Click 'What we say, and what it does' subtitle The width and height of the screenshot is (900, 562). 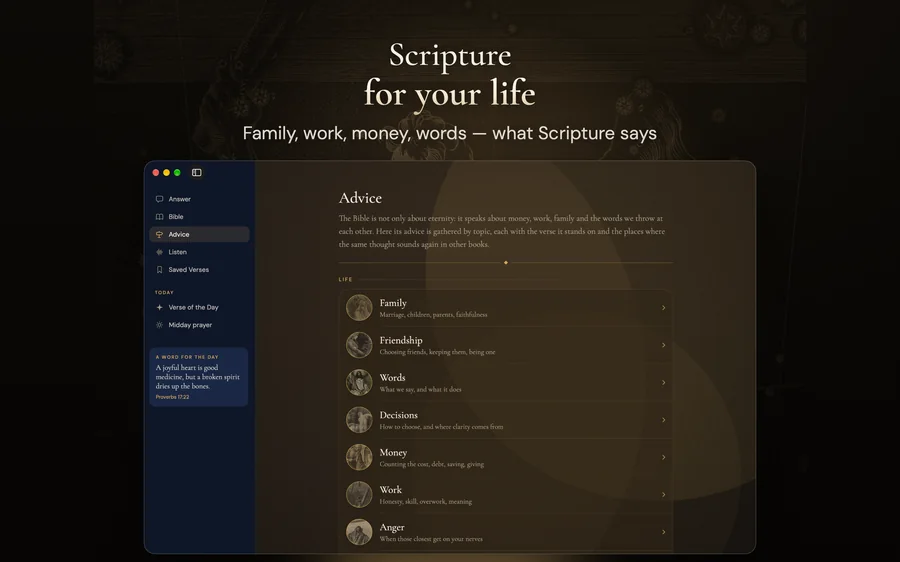pyautogui.click(x=420, y=389)
